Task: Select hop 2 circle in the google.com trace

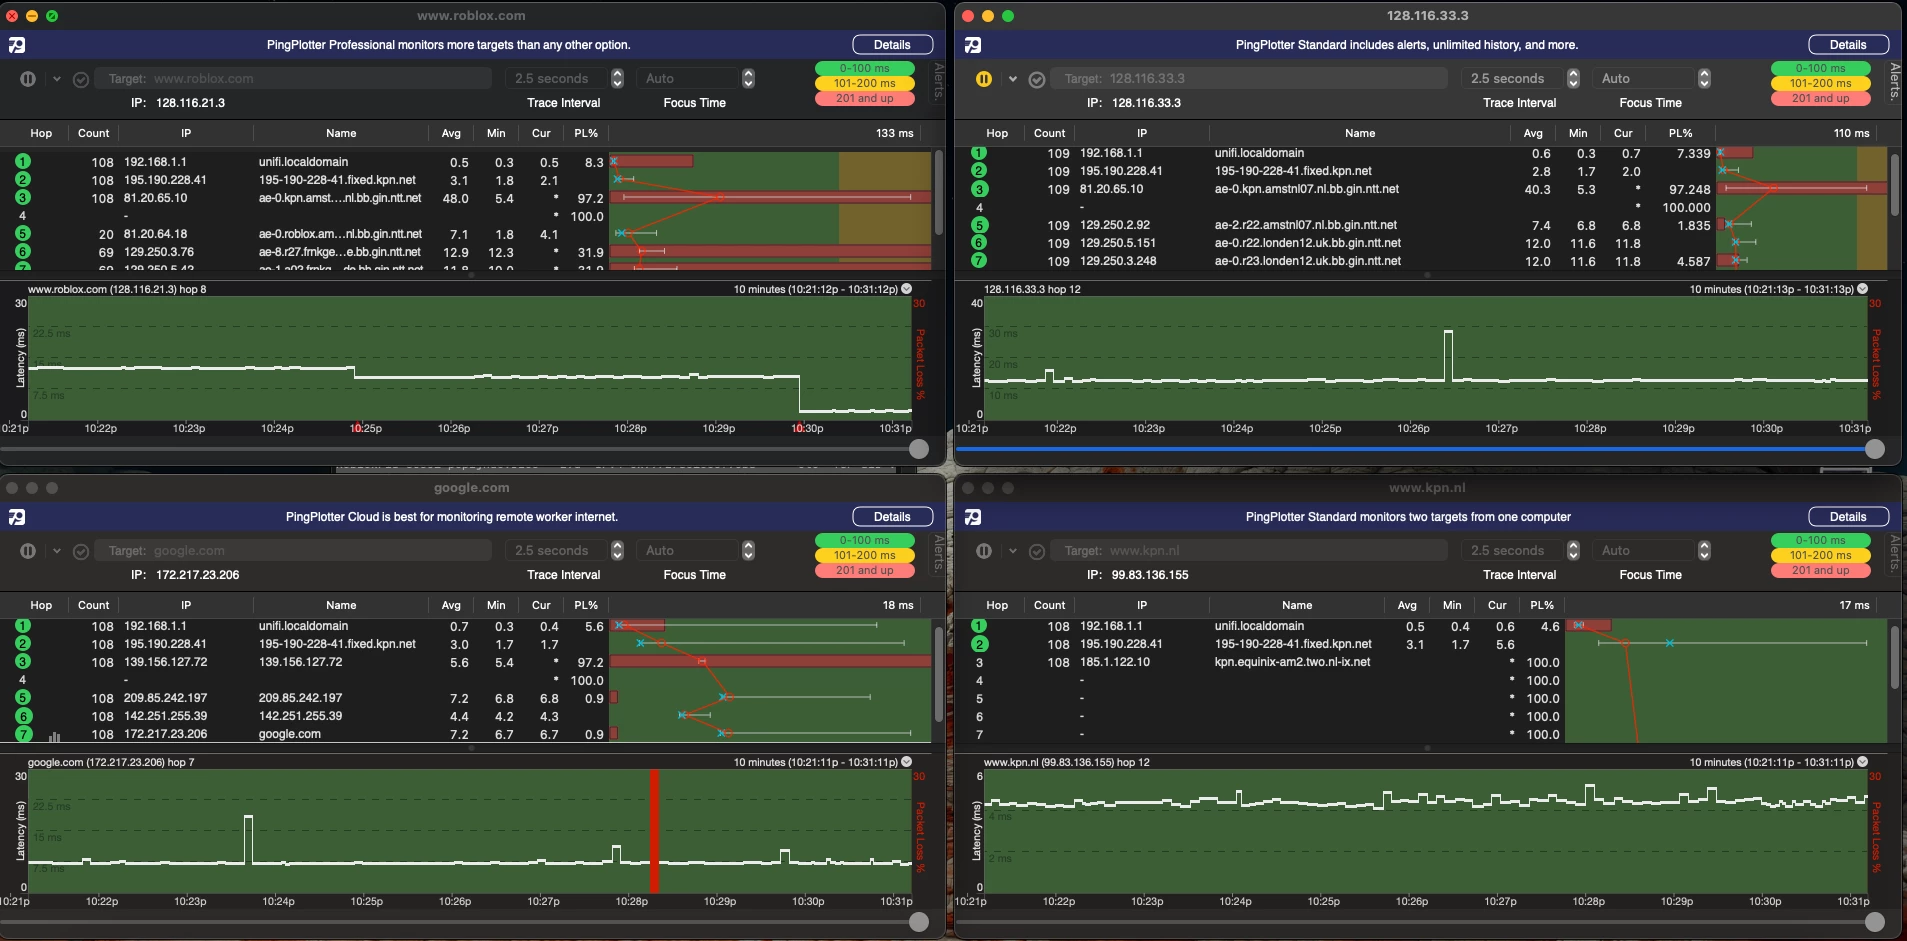Action: coord(23,644)
